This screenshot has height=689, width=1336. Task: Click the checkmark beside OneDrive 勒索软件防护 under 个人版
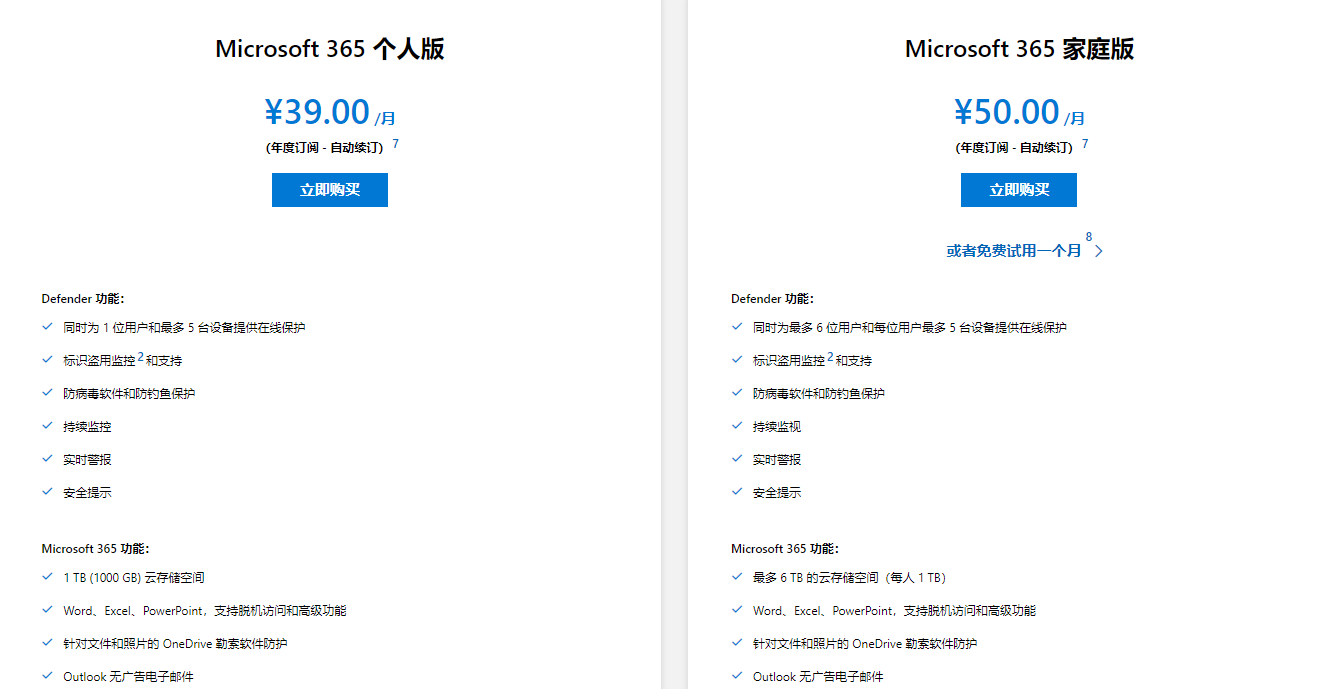pos(47,643)
